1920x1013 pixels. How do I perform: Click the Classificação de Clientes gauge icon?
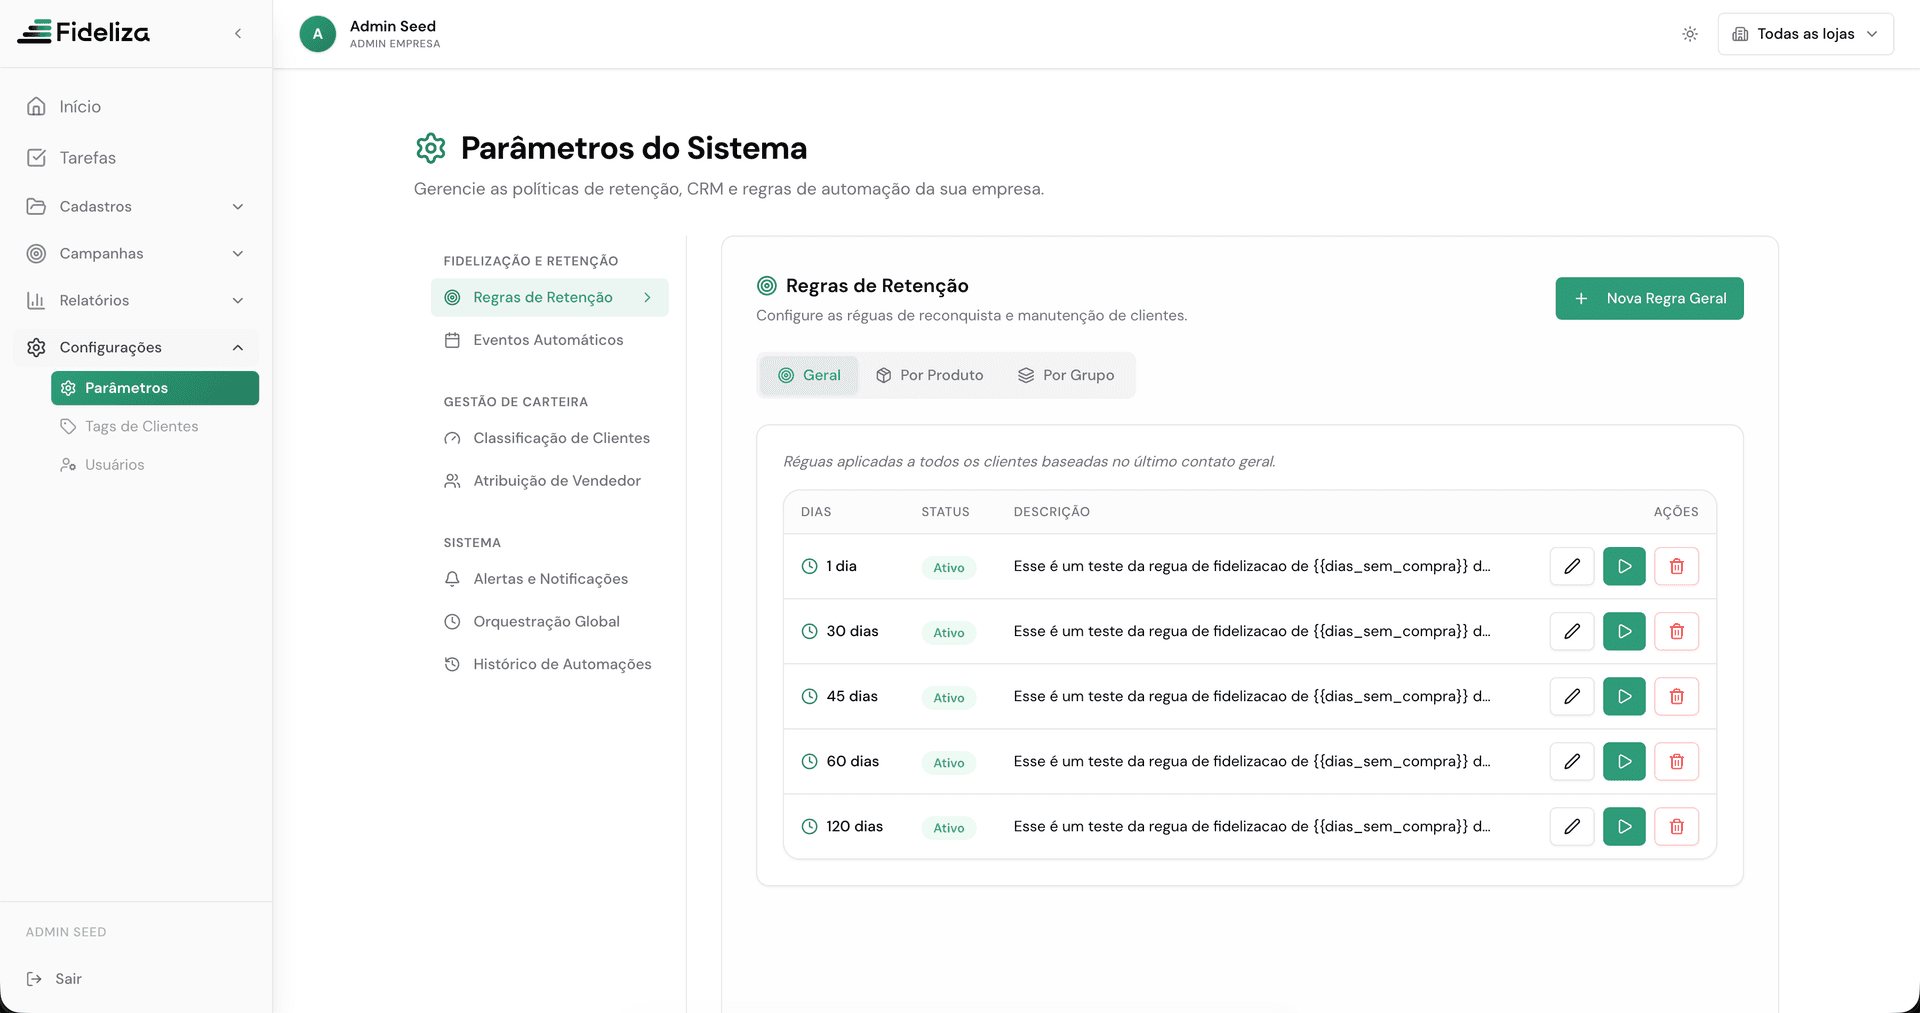coord(455,438)
